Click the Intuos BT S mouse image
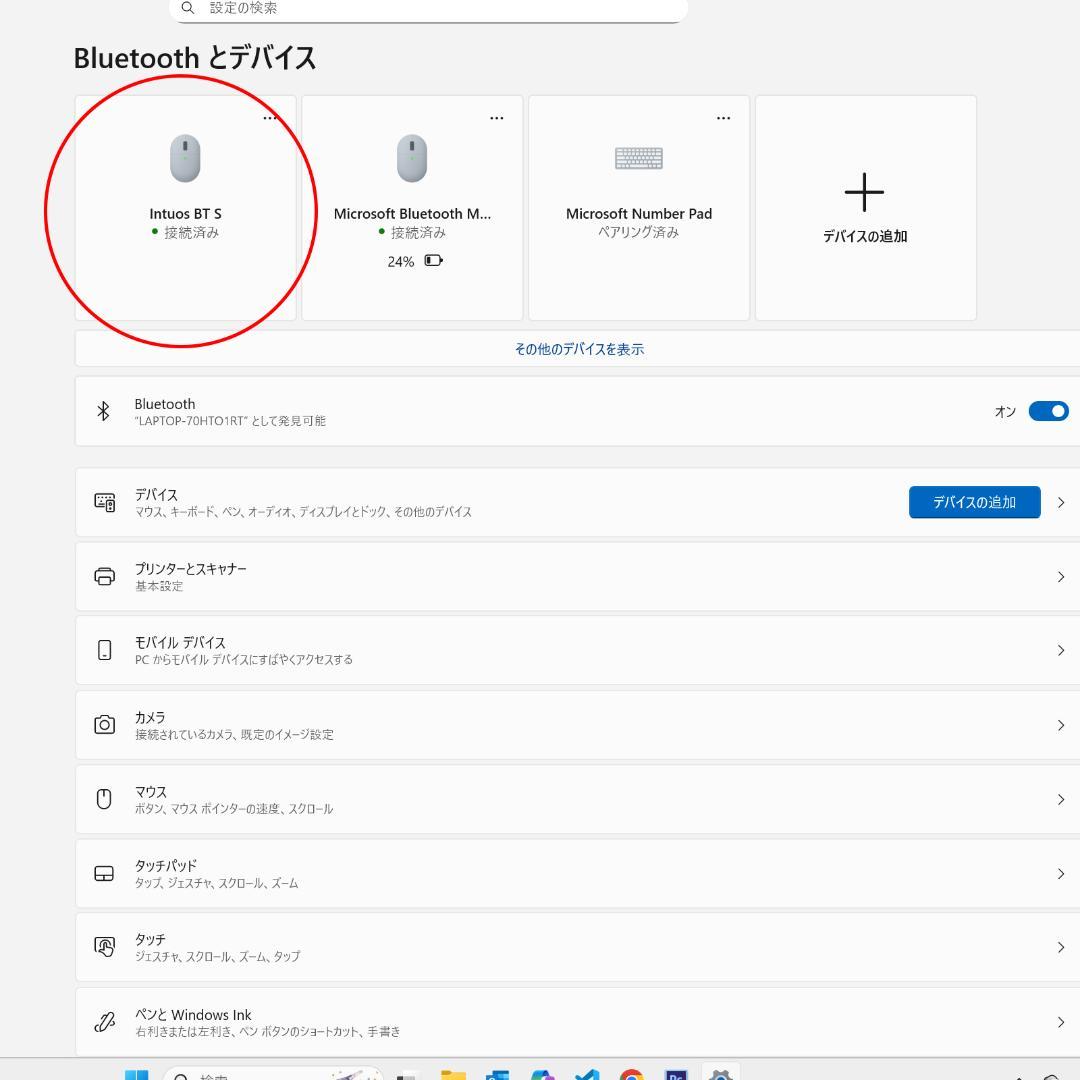Viewport: 1080px width, 1080px height. (185, 158)
